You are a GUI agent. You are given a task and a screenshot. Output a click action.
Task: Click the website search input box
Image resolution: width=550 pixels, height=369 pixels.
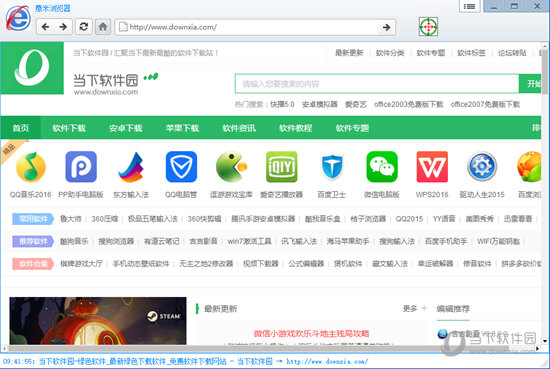[x=377, y=83]
